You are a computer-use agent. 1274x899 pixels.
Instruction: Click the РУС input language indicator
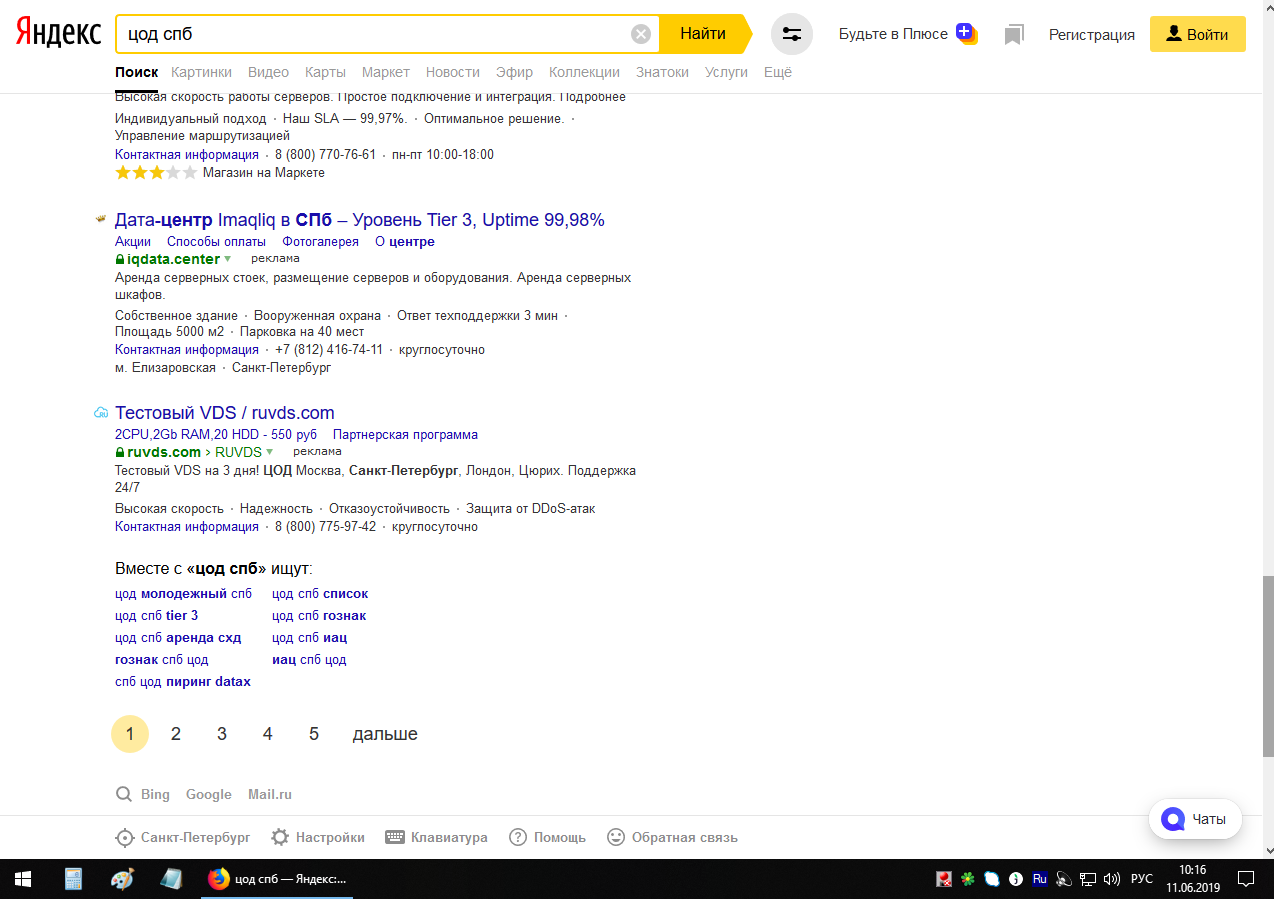pyautogui.click(x=1141, y=880)
